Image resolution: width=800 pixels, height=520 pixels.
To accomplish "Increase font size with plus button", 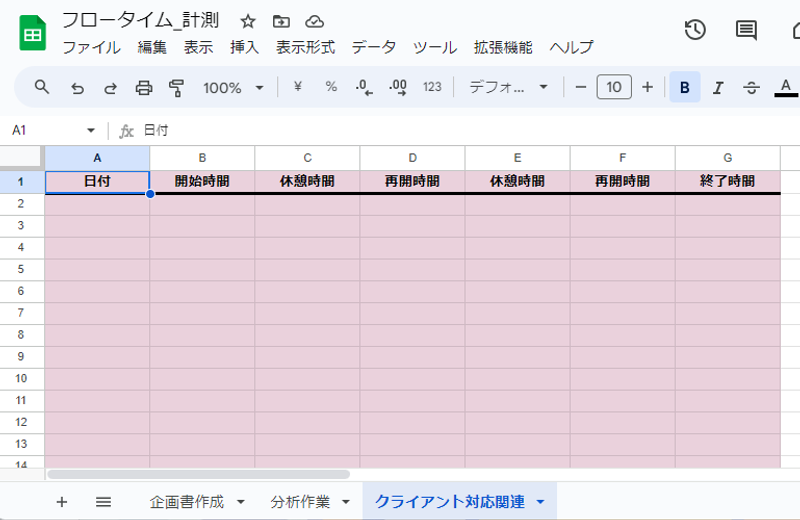I will 647,87.
